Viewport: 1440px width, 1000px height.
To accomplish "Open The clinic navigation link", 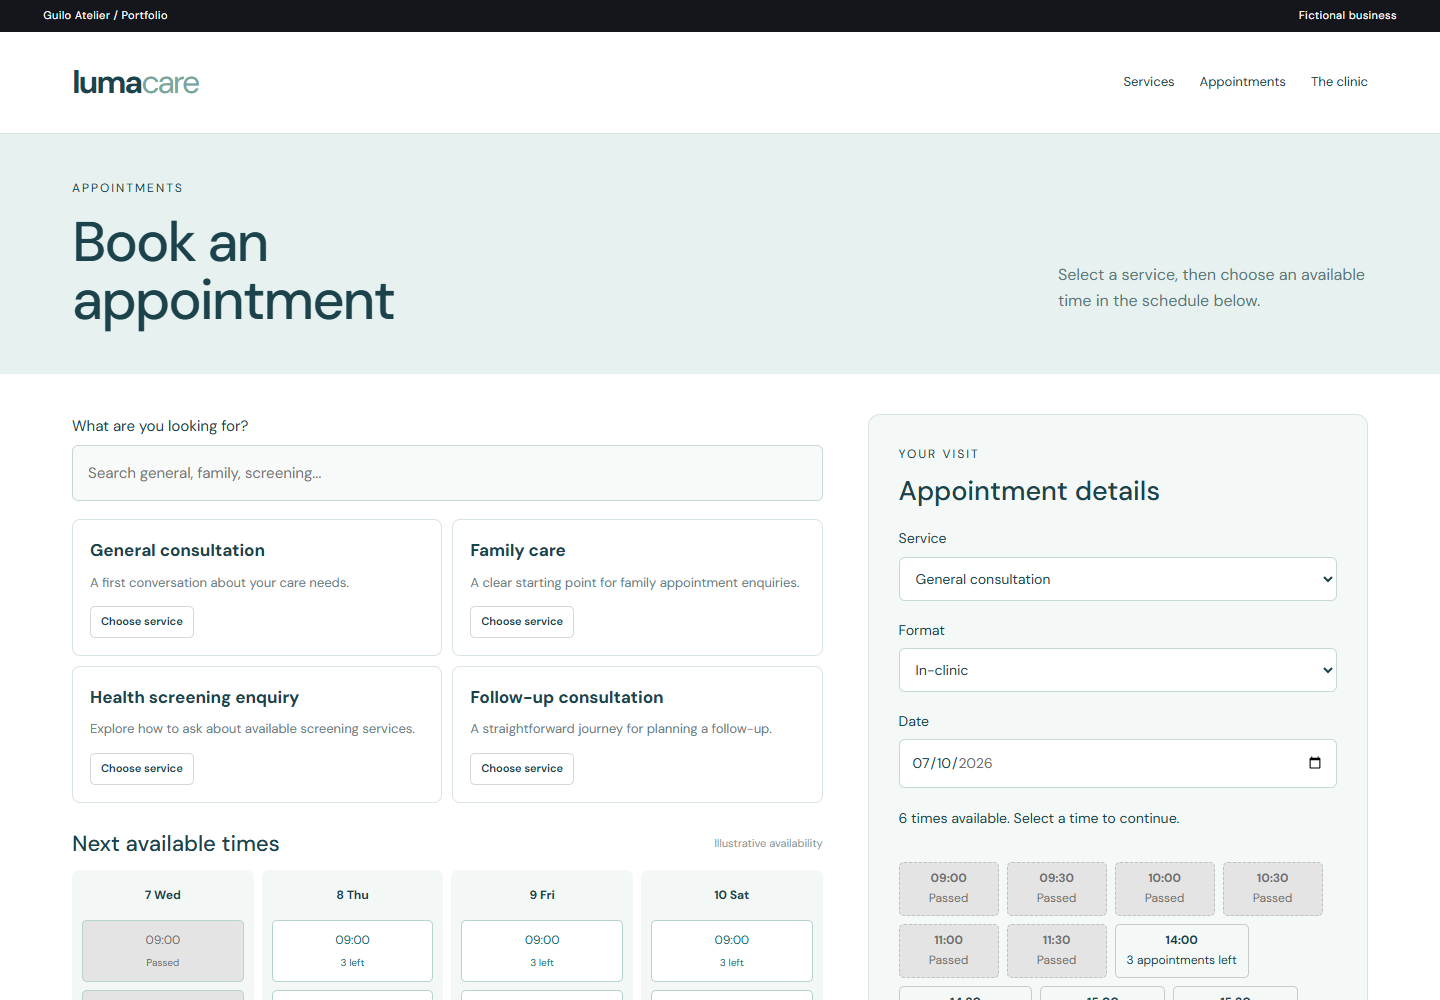I will coord(1339,82).
